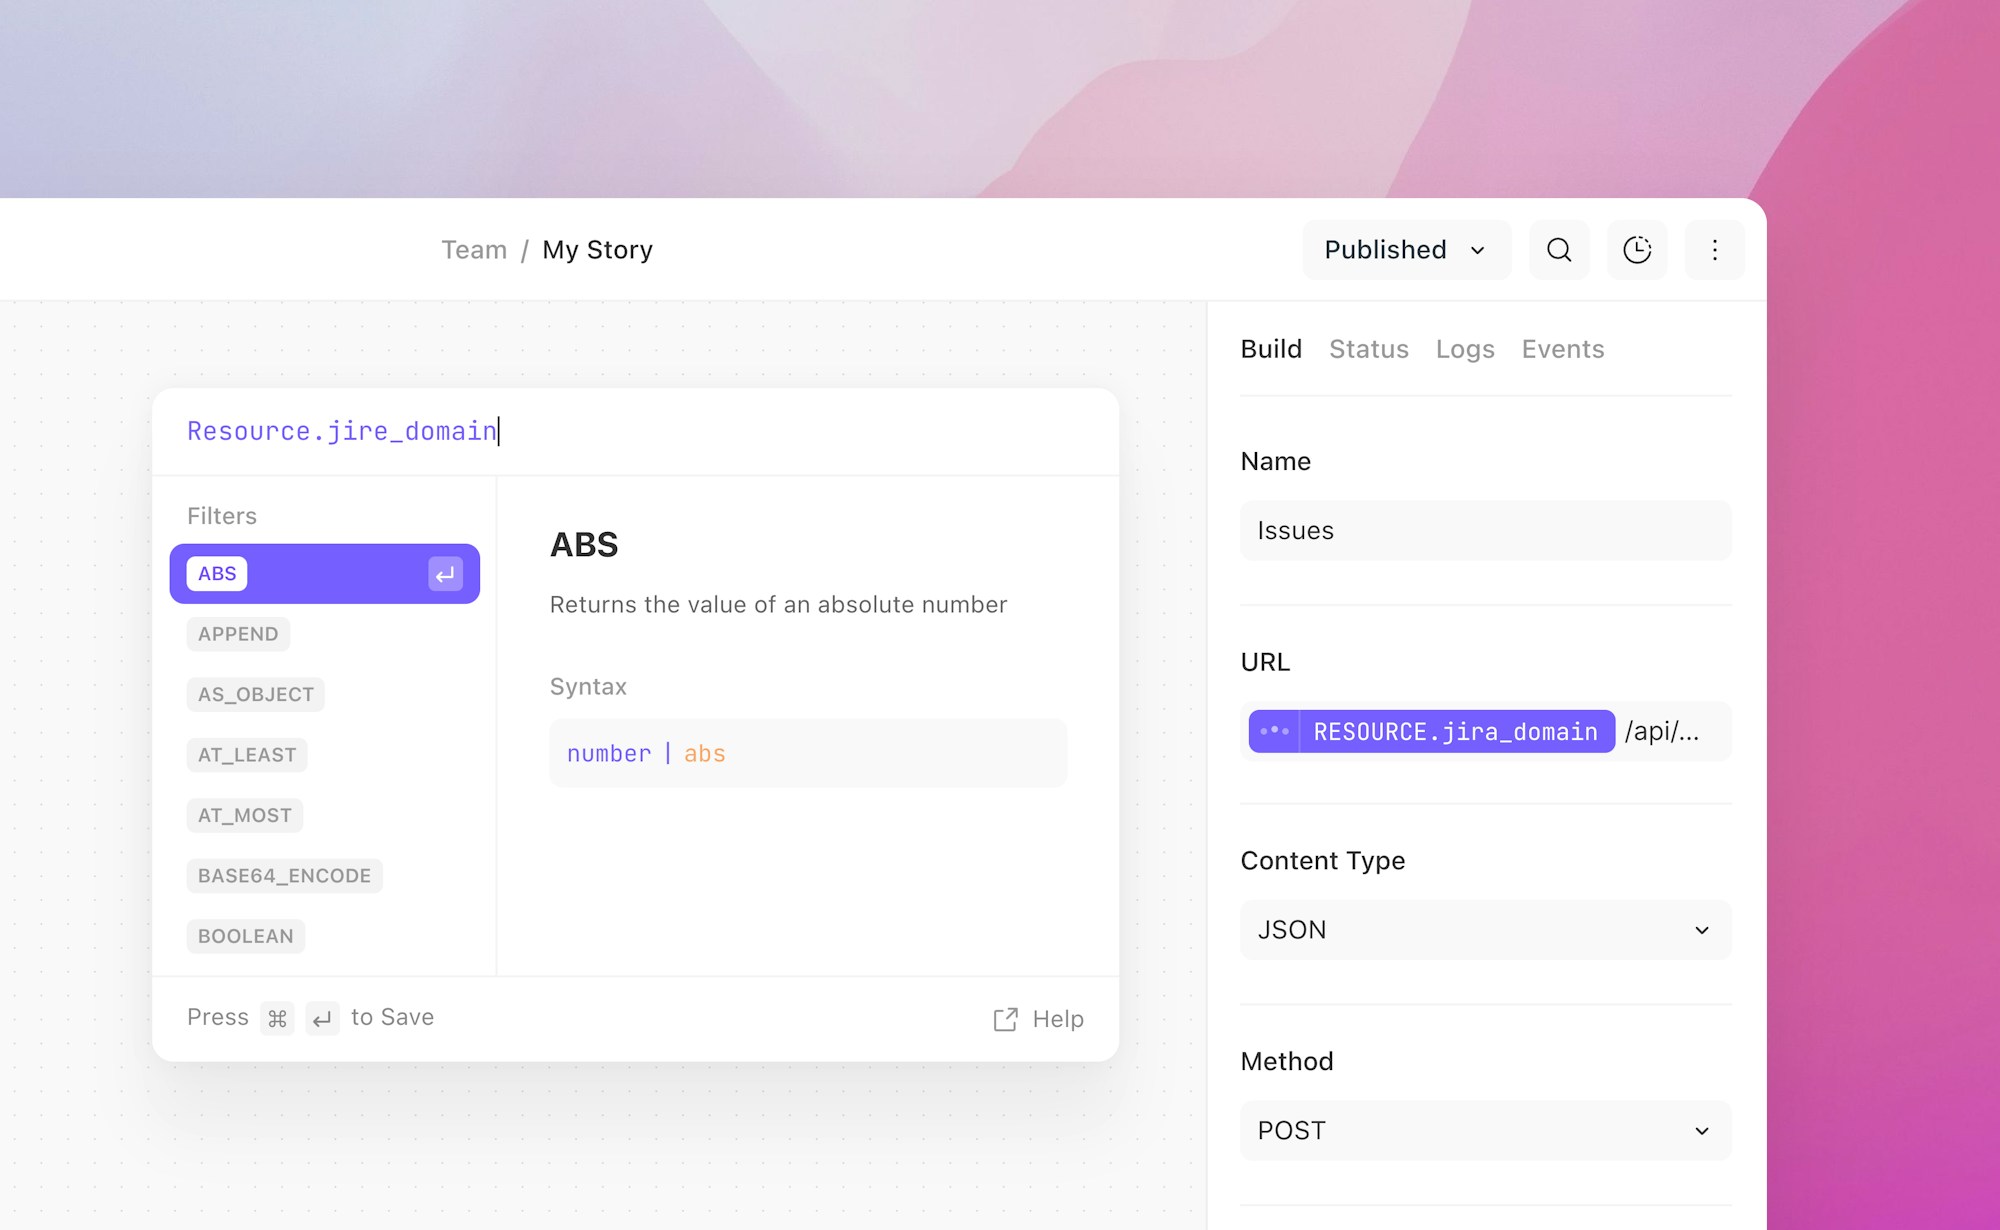Click the three-dots icon on RESOURCE.jira_domain pill
Viewport: 2000px width, 1230px height.
point(1274,731)
